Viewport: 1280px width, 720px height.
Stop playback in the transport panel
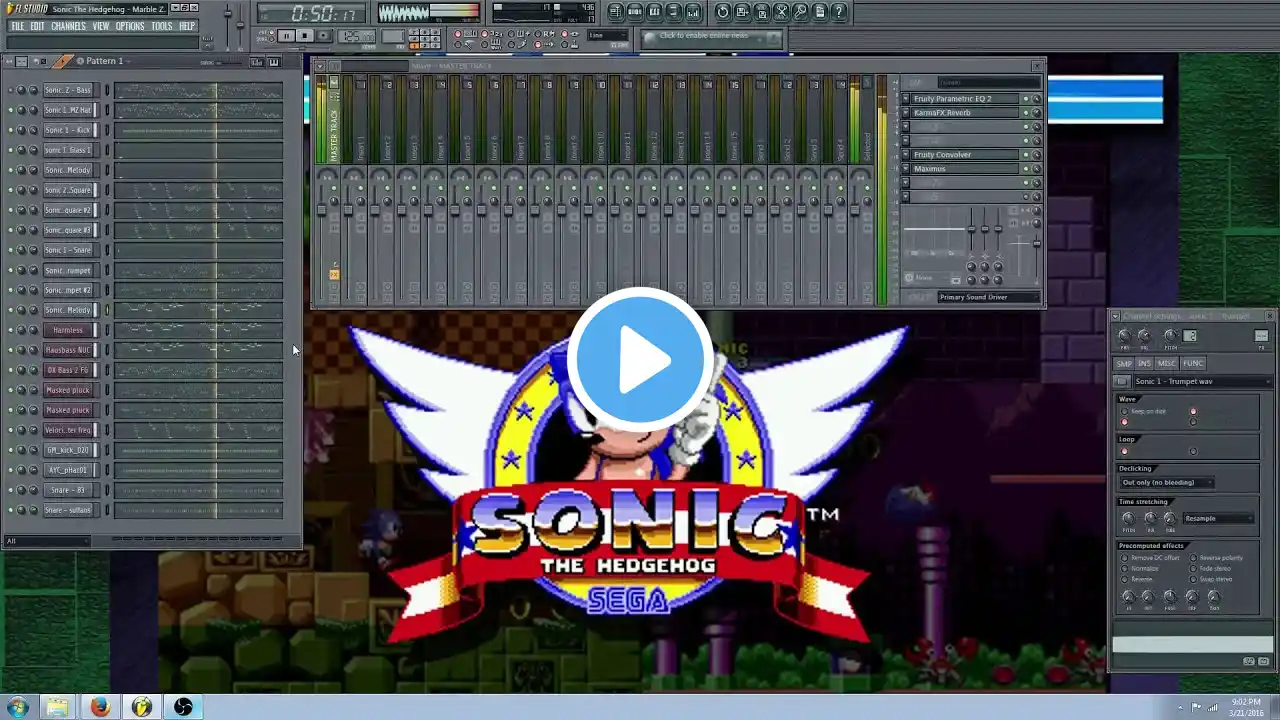pyautogui.click(x=305, y=36)
